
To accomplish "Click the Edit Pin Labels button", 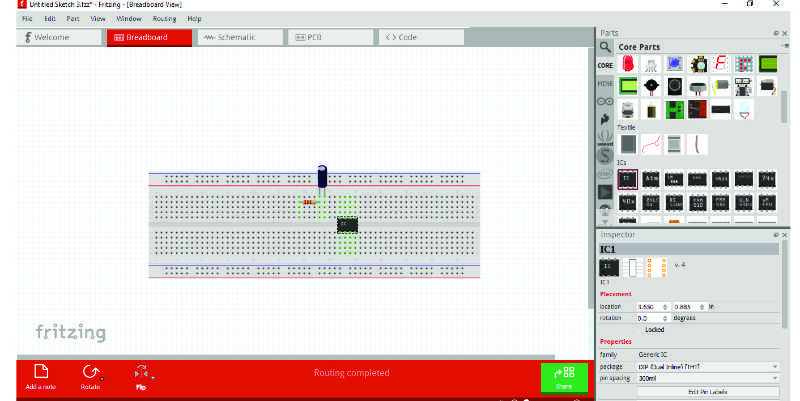I will (708, 391).
